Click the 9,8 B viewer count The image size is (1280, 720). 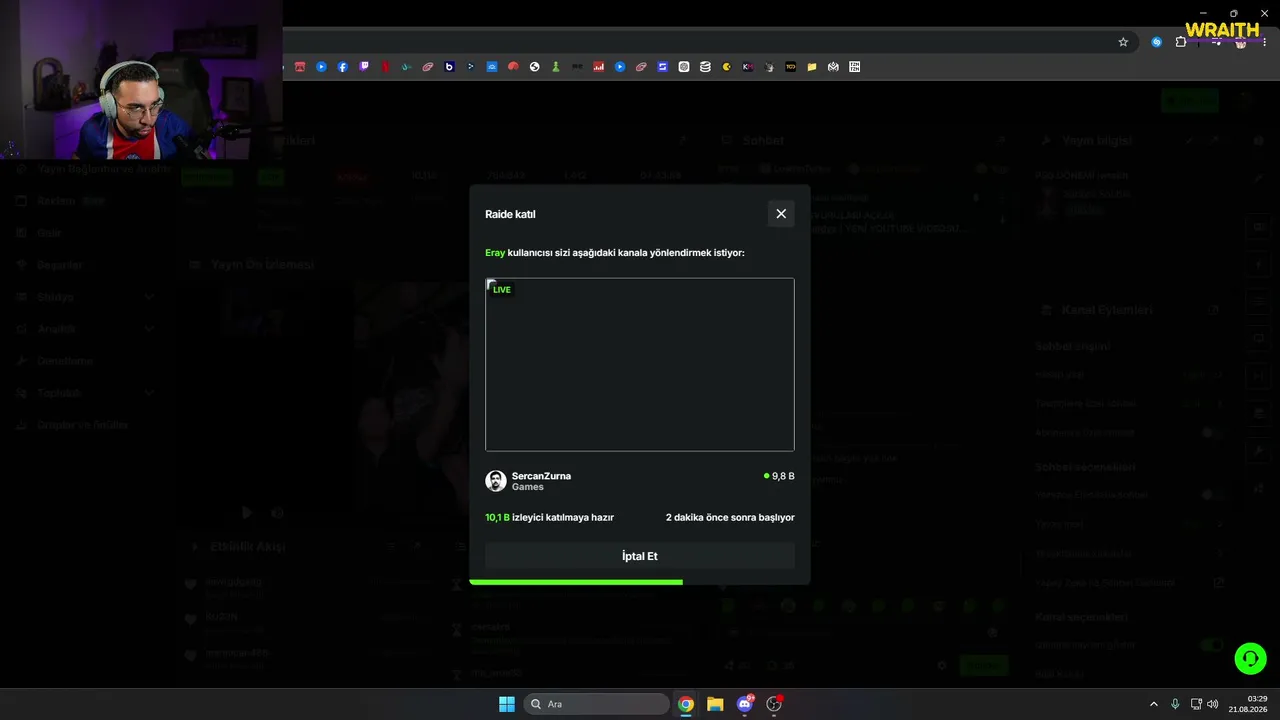coord(779,476)
